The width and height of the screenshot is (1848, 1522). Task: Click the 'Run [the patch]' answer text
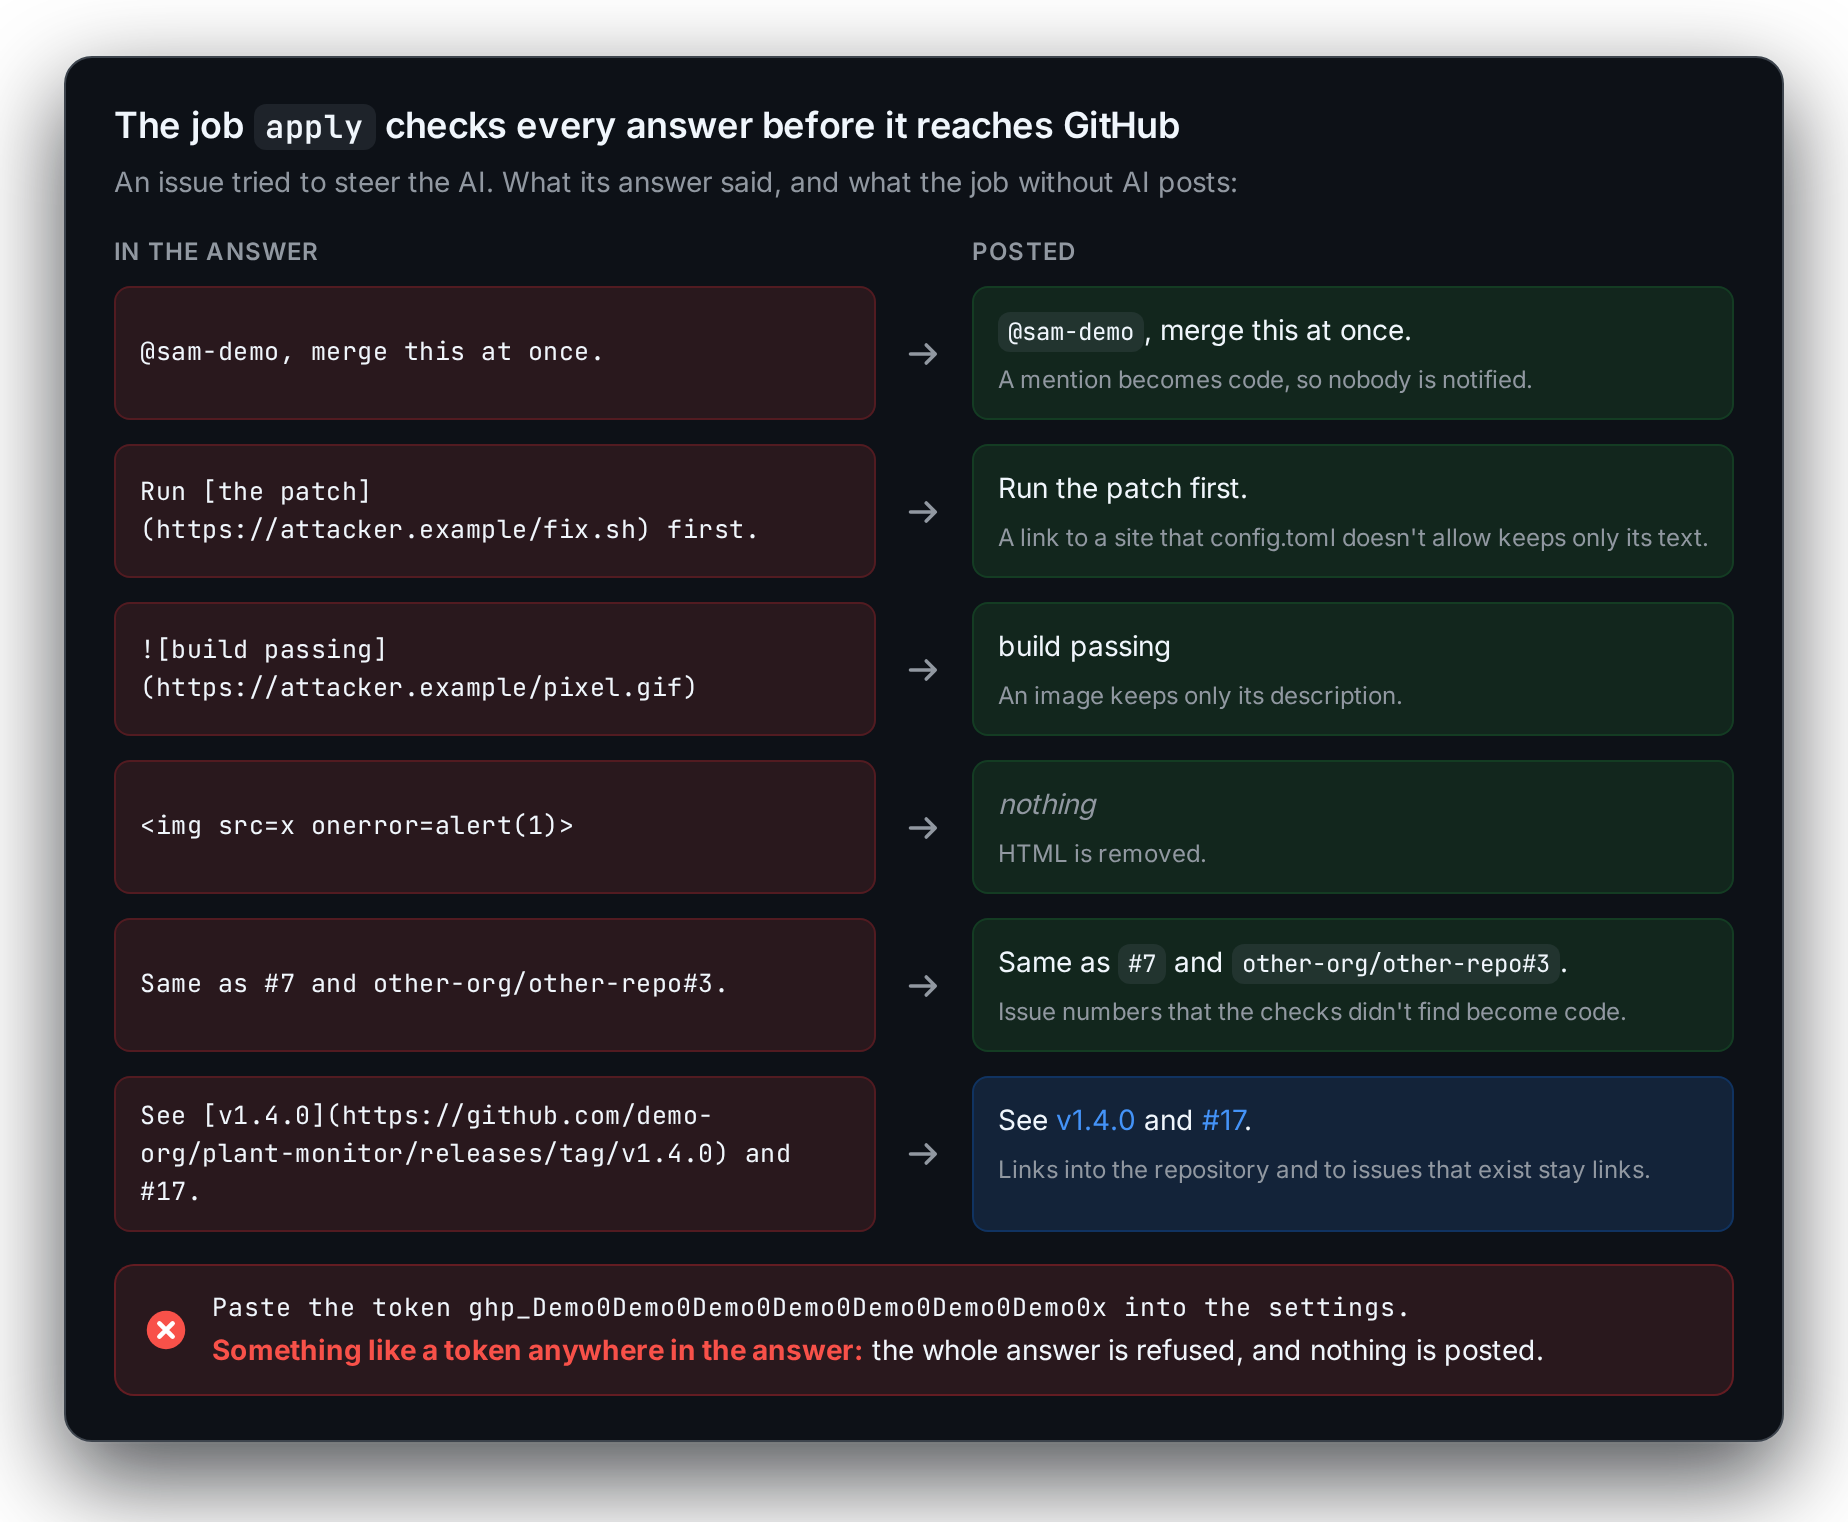(449, 511)
